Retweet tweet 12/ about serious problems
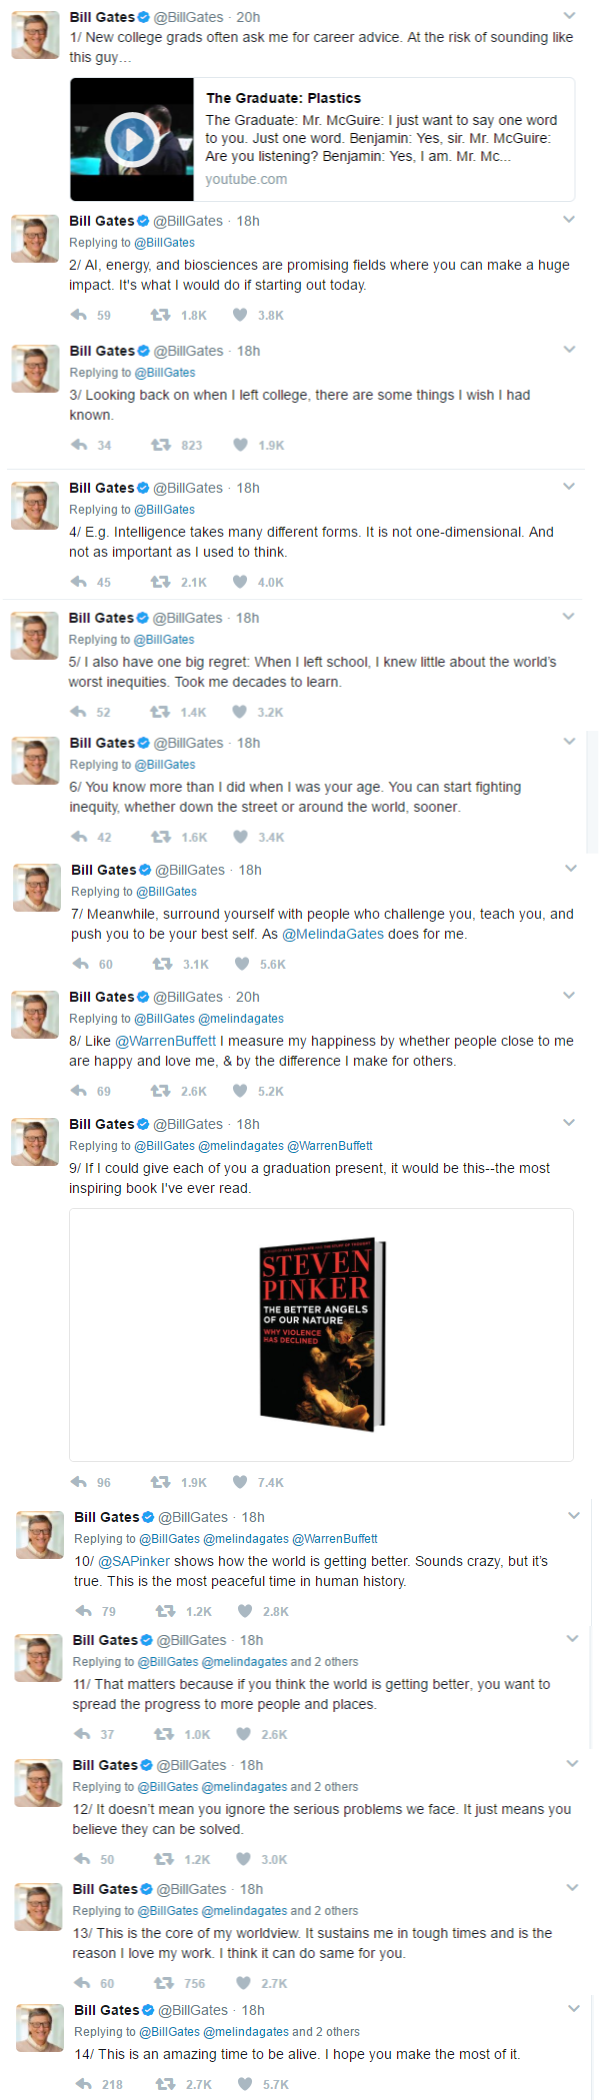 coord(163,1859)
